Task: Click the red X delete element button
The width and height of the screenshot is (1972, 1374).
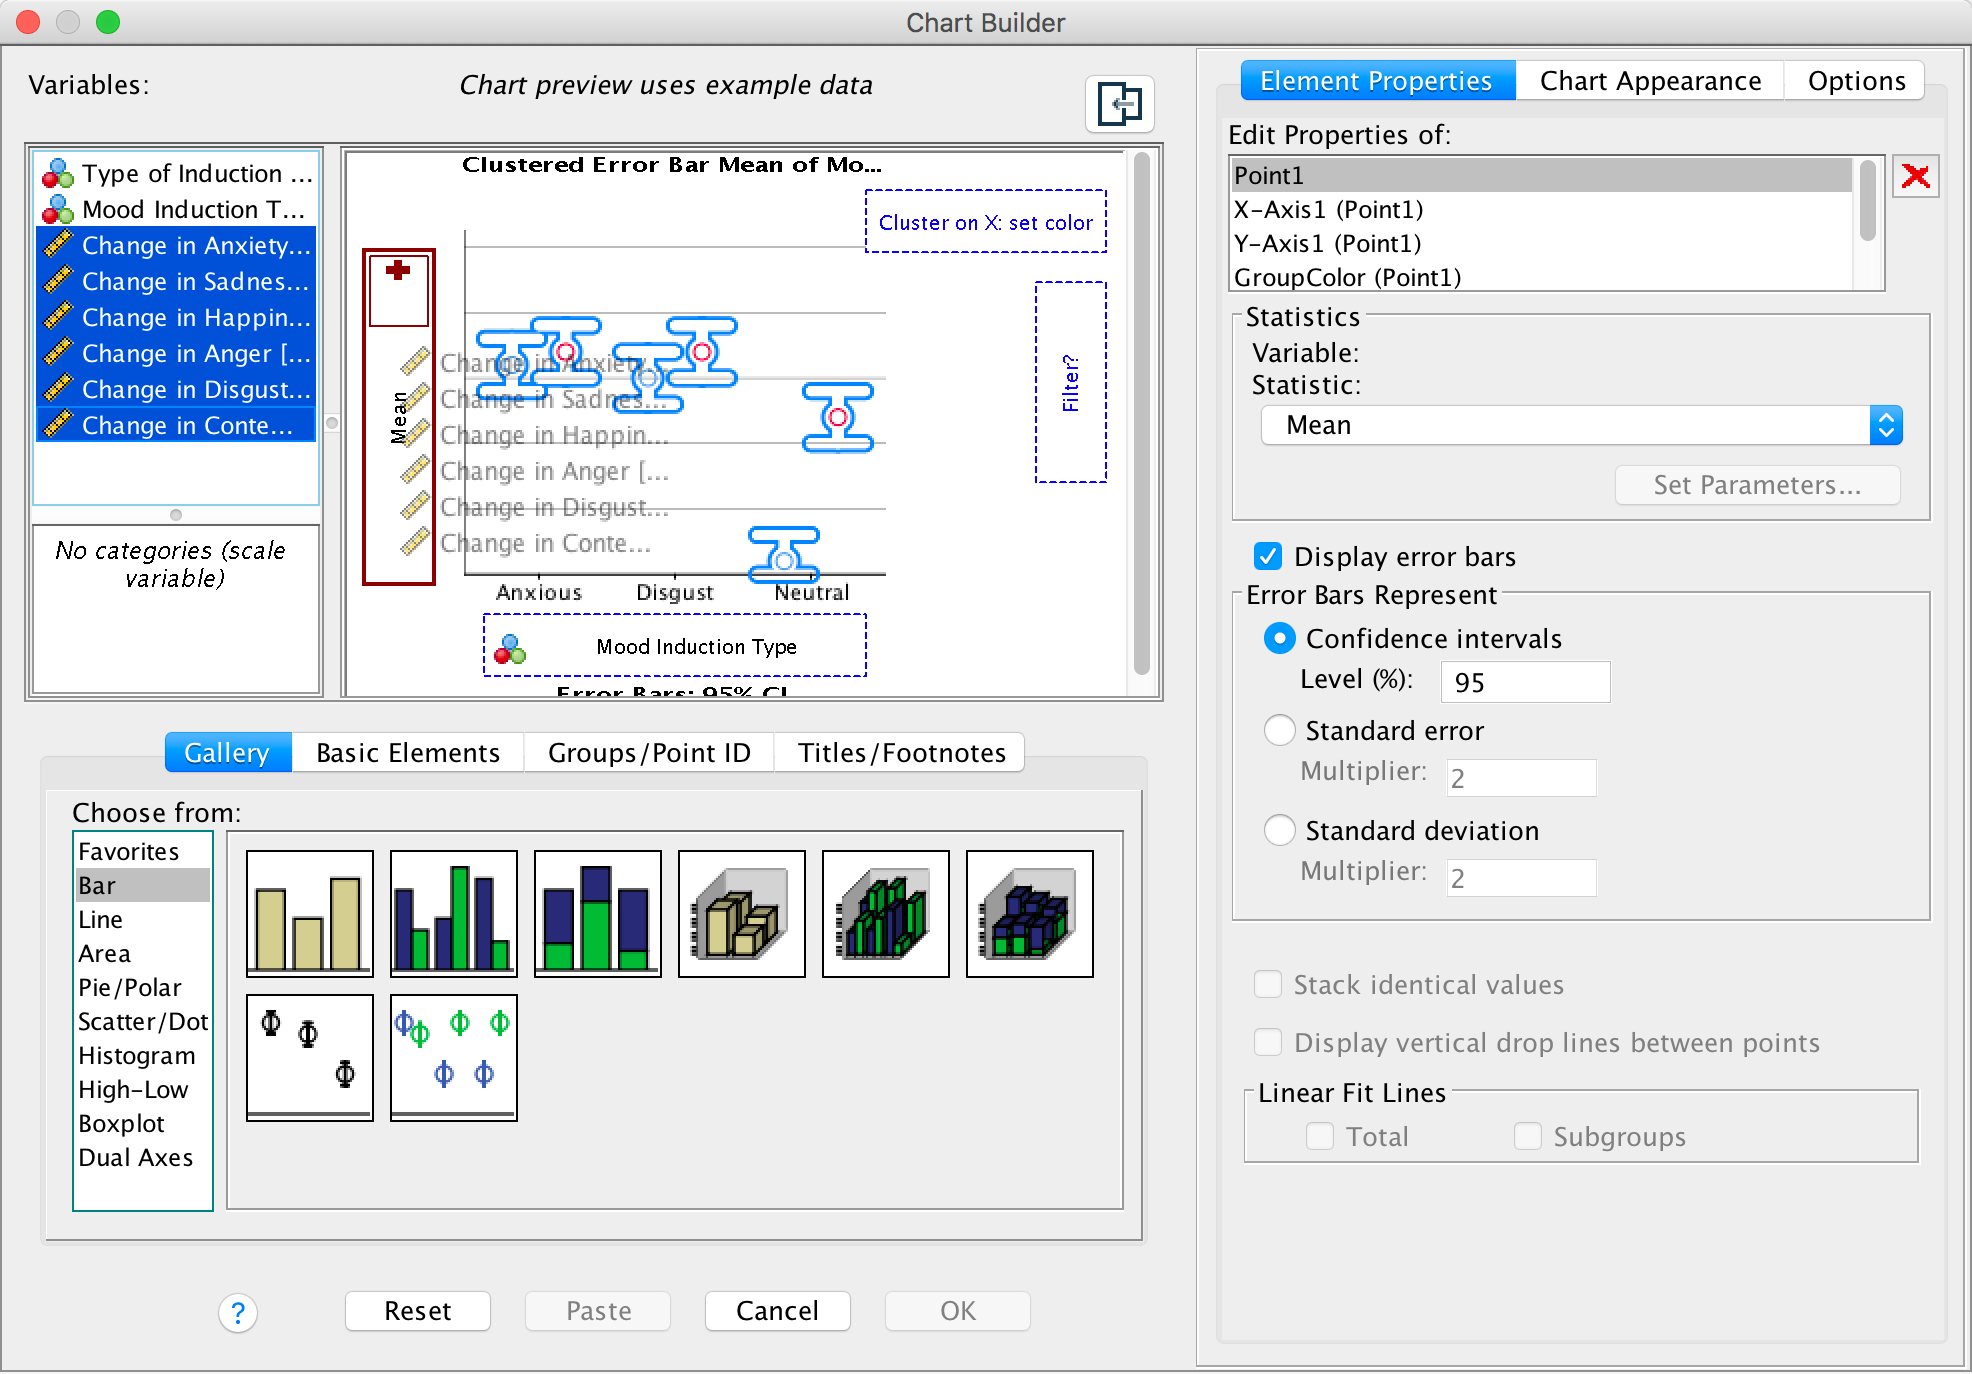Action: (x=1915, y=177)
